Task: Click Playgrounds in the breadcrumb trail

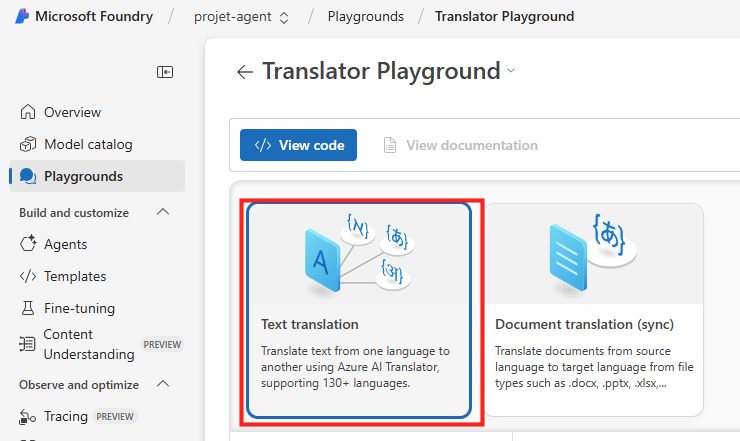Action: pyautogui.click(x=365, y=17)
